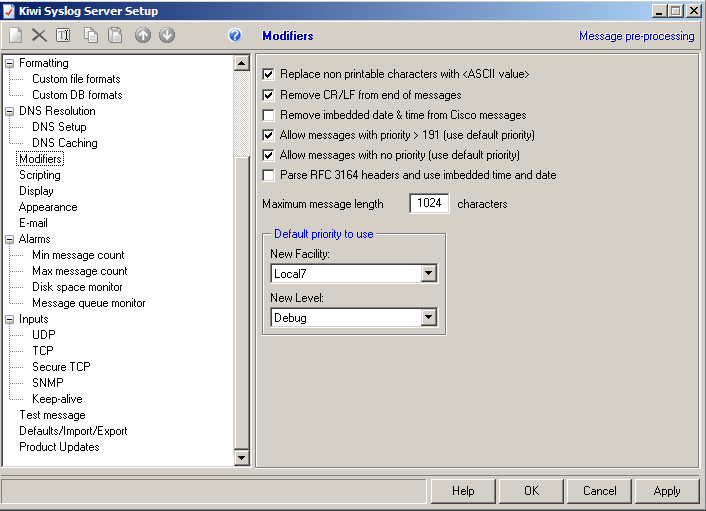Open DNS Setup settings

coord(59,127)
